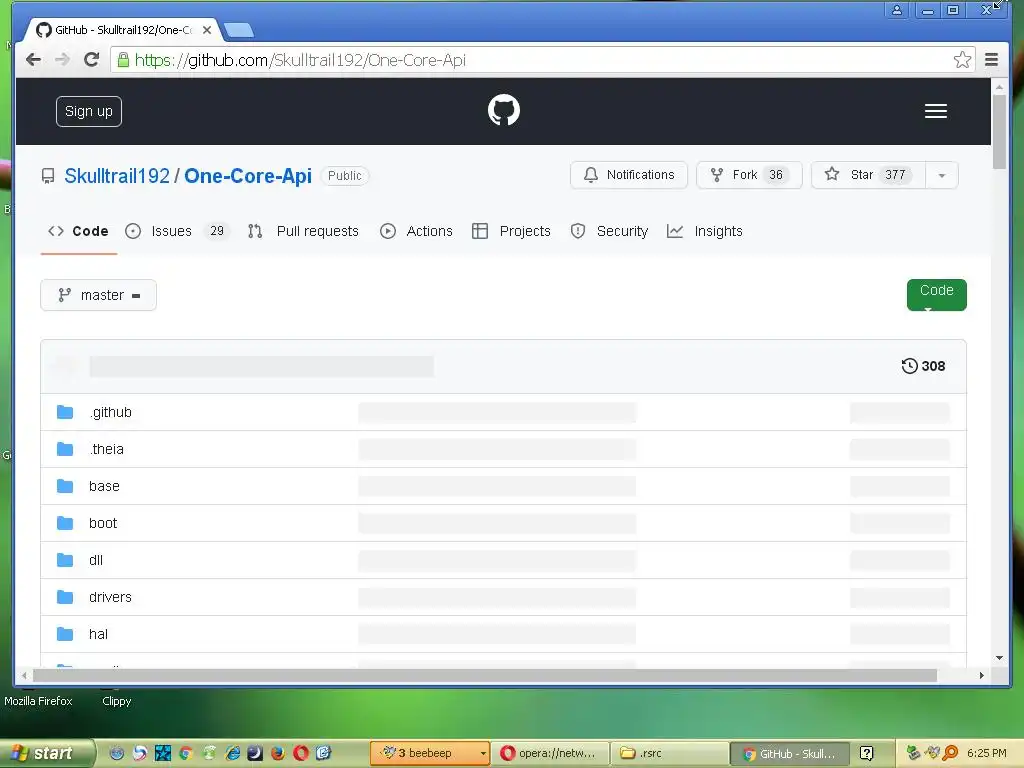Open the Skulltrail192 owner link
This screenshot has width=1024, height=768.
click(x=117, y=176)
